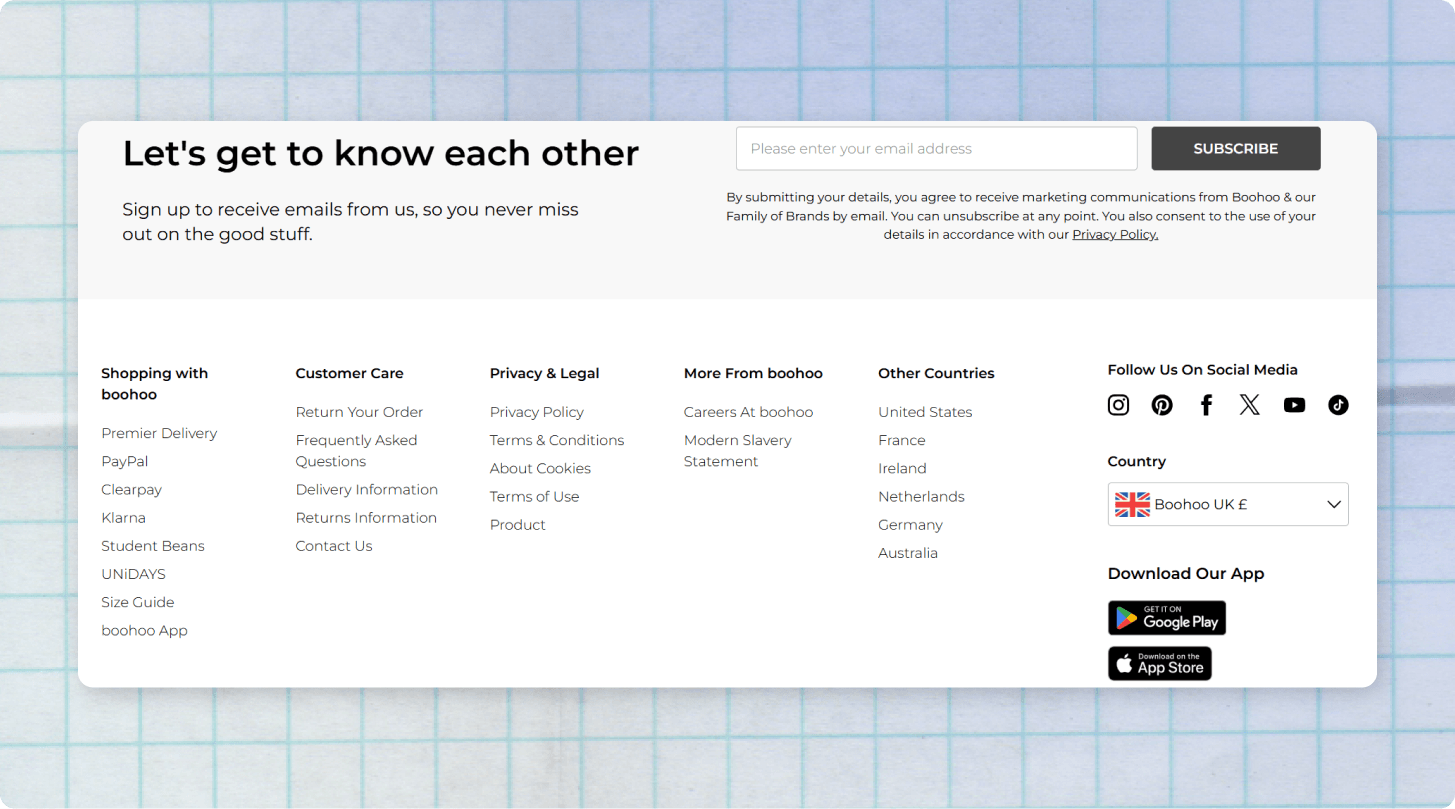The height and width of the screenshot is (809, 1455).
Task: Open the Size Guide link
Action: (138, 602)
